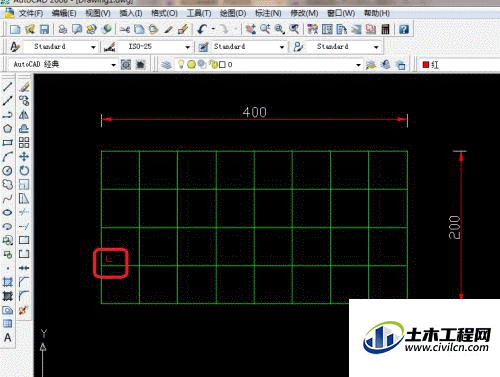The width and height of the screenshot is (500, 377).
Task: Open the 红 color control dropdown
Action: point(460,64)
